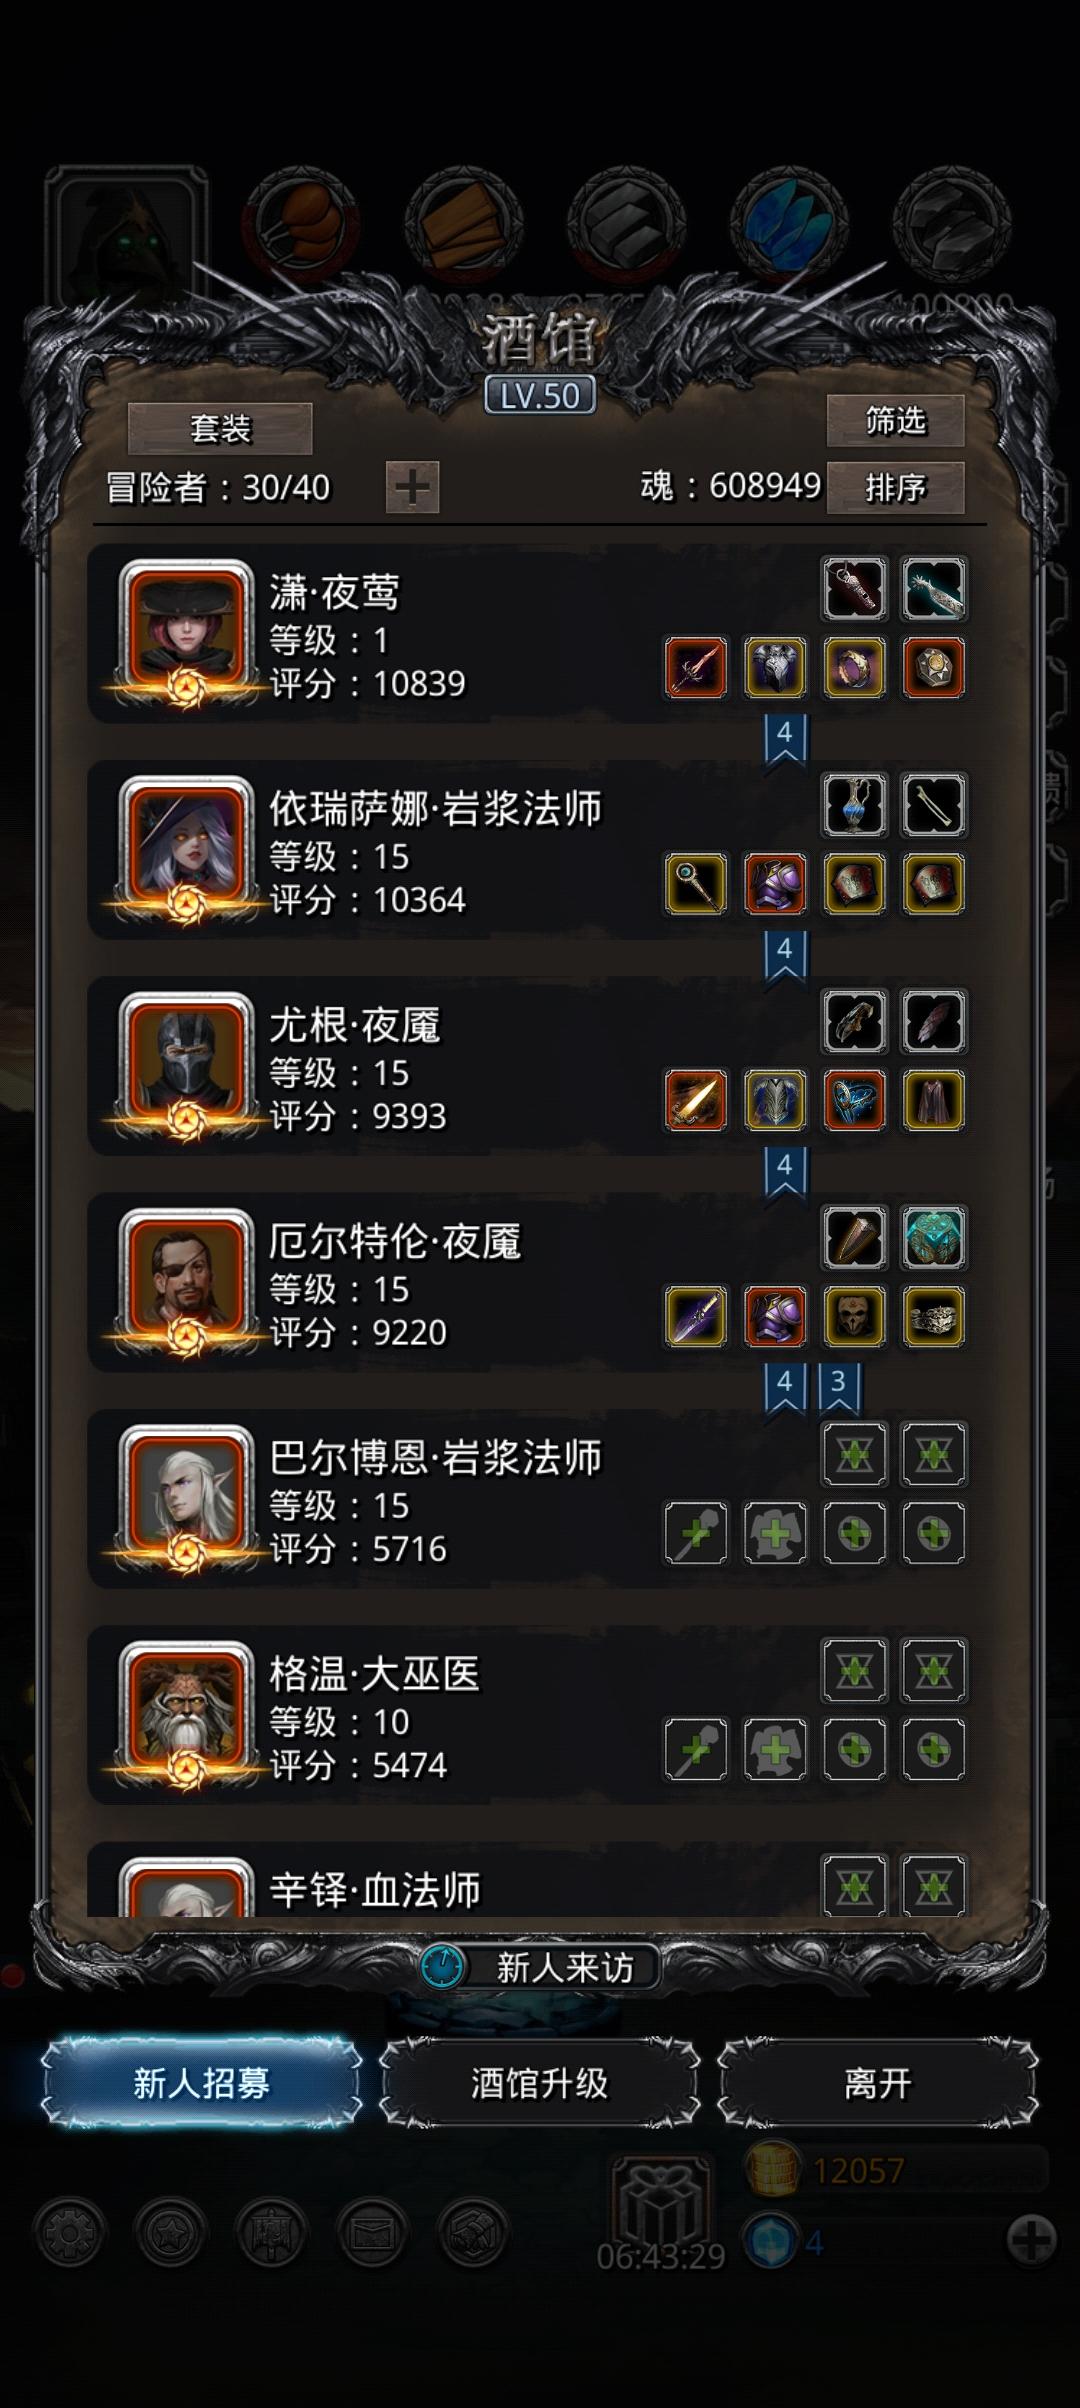Open the 排序 sort options
The image size is (1080, 2408).
tap(895, 488)
